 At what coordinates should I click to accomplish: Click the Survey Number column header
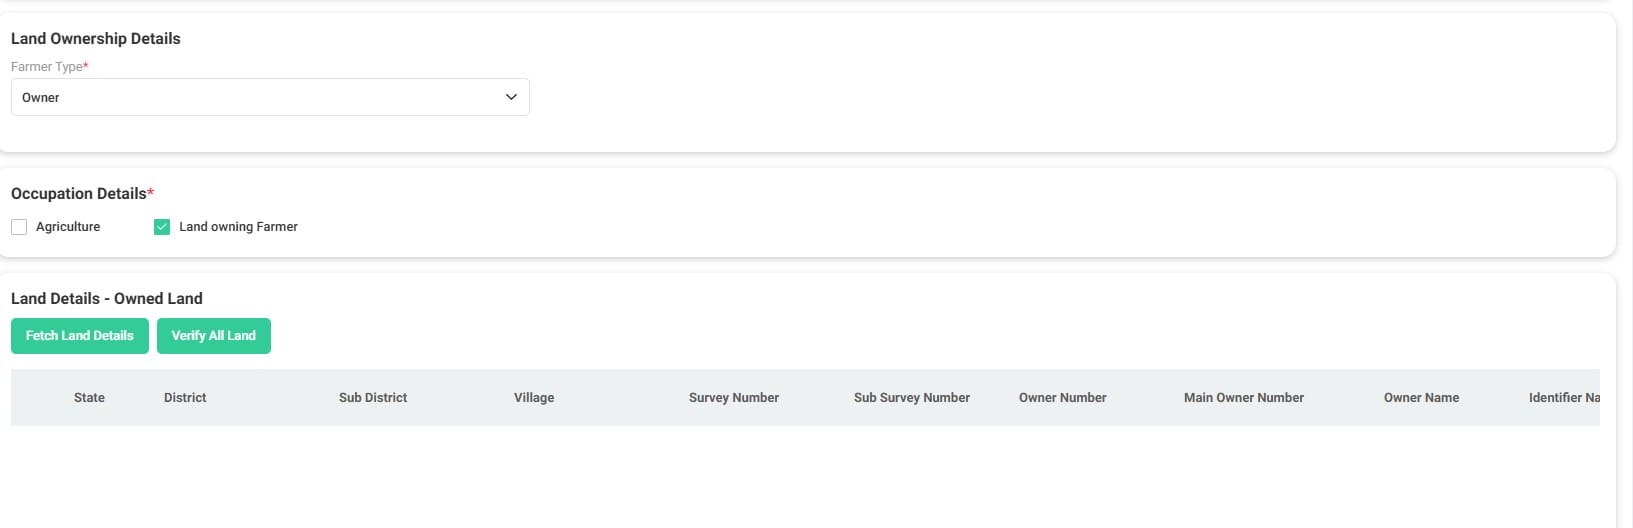click(x=734, y=398)
